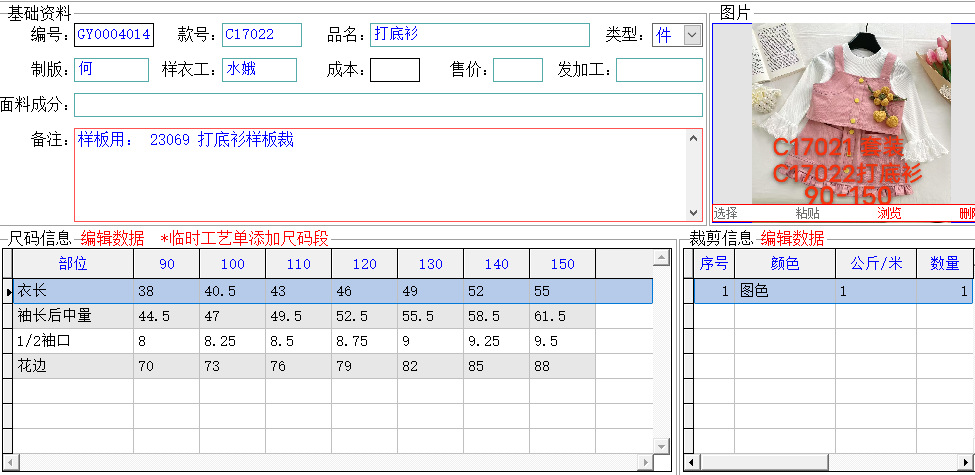975x475 pixels.
Task: Click the size 150 column header
Action: 562,264
